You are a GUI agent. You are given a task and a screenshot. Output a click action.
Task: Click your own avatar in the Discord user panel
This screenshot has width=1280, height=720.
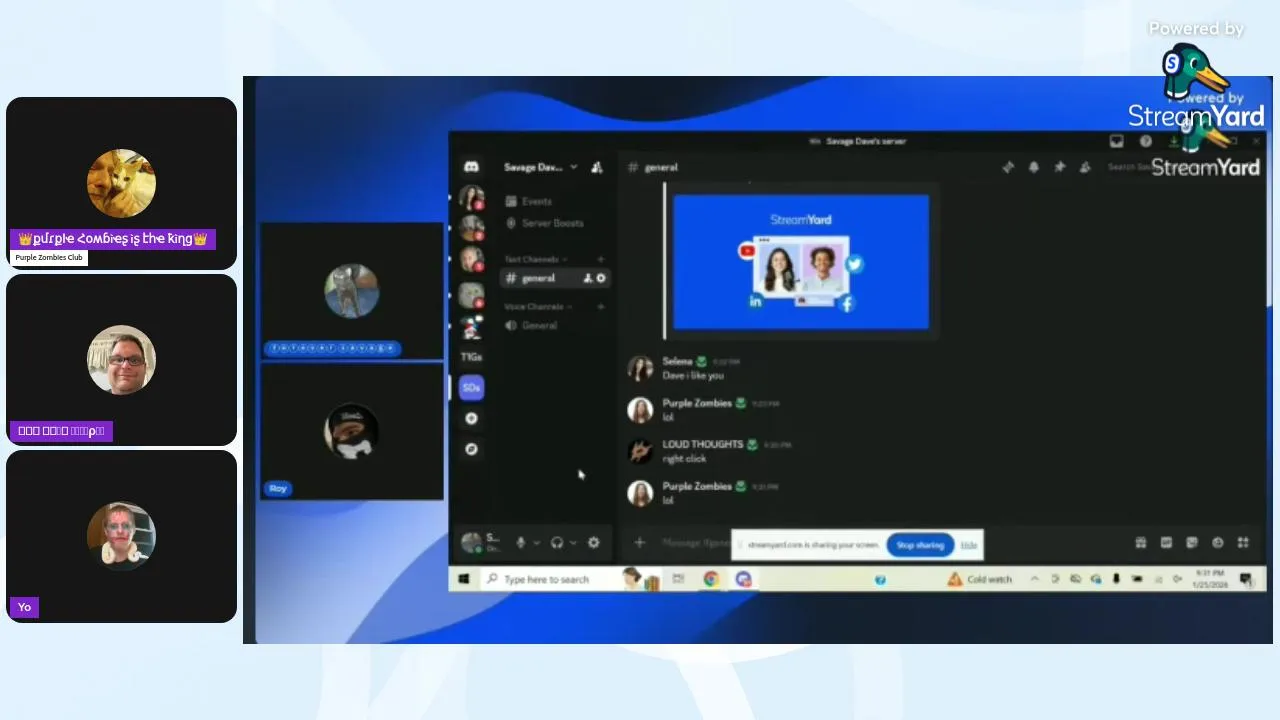tap(471, 542)
